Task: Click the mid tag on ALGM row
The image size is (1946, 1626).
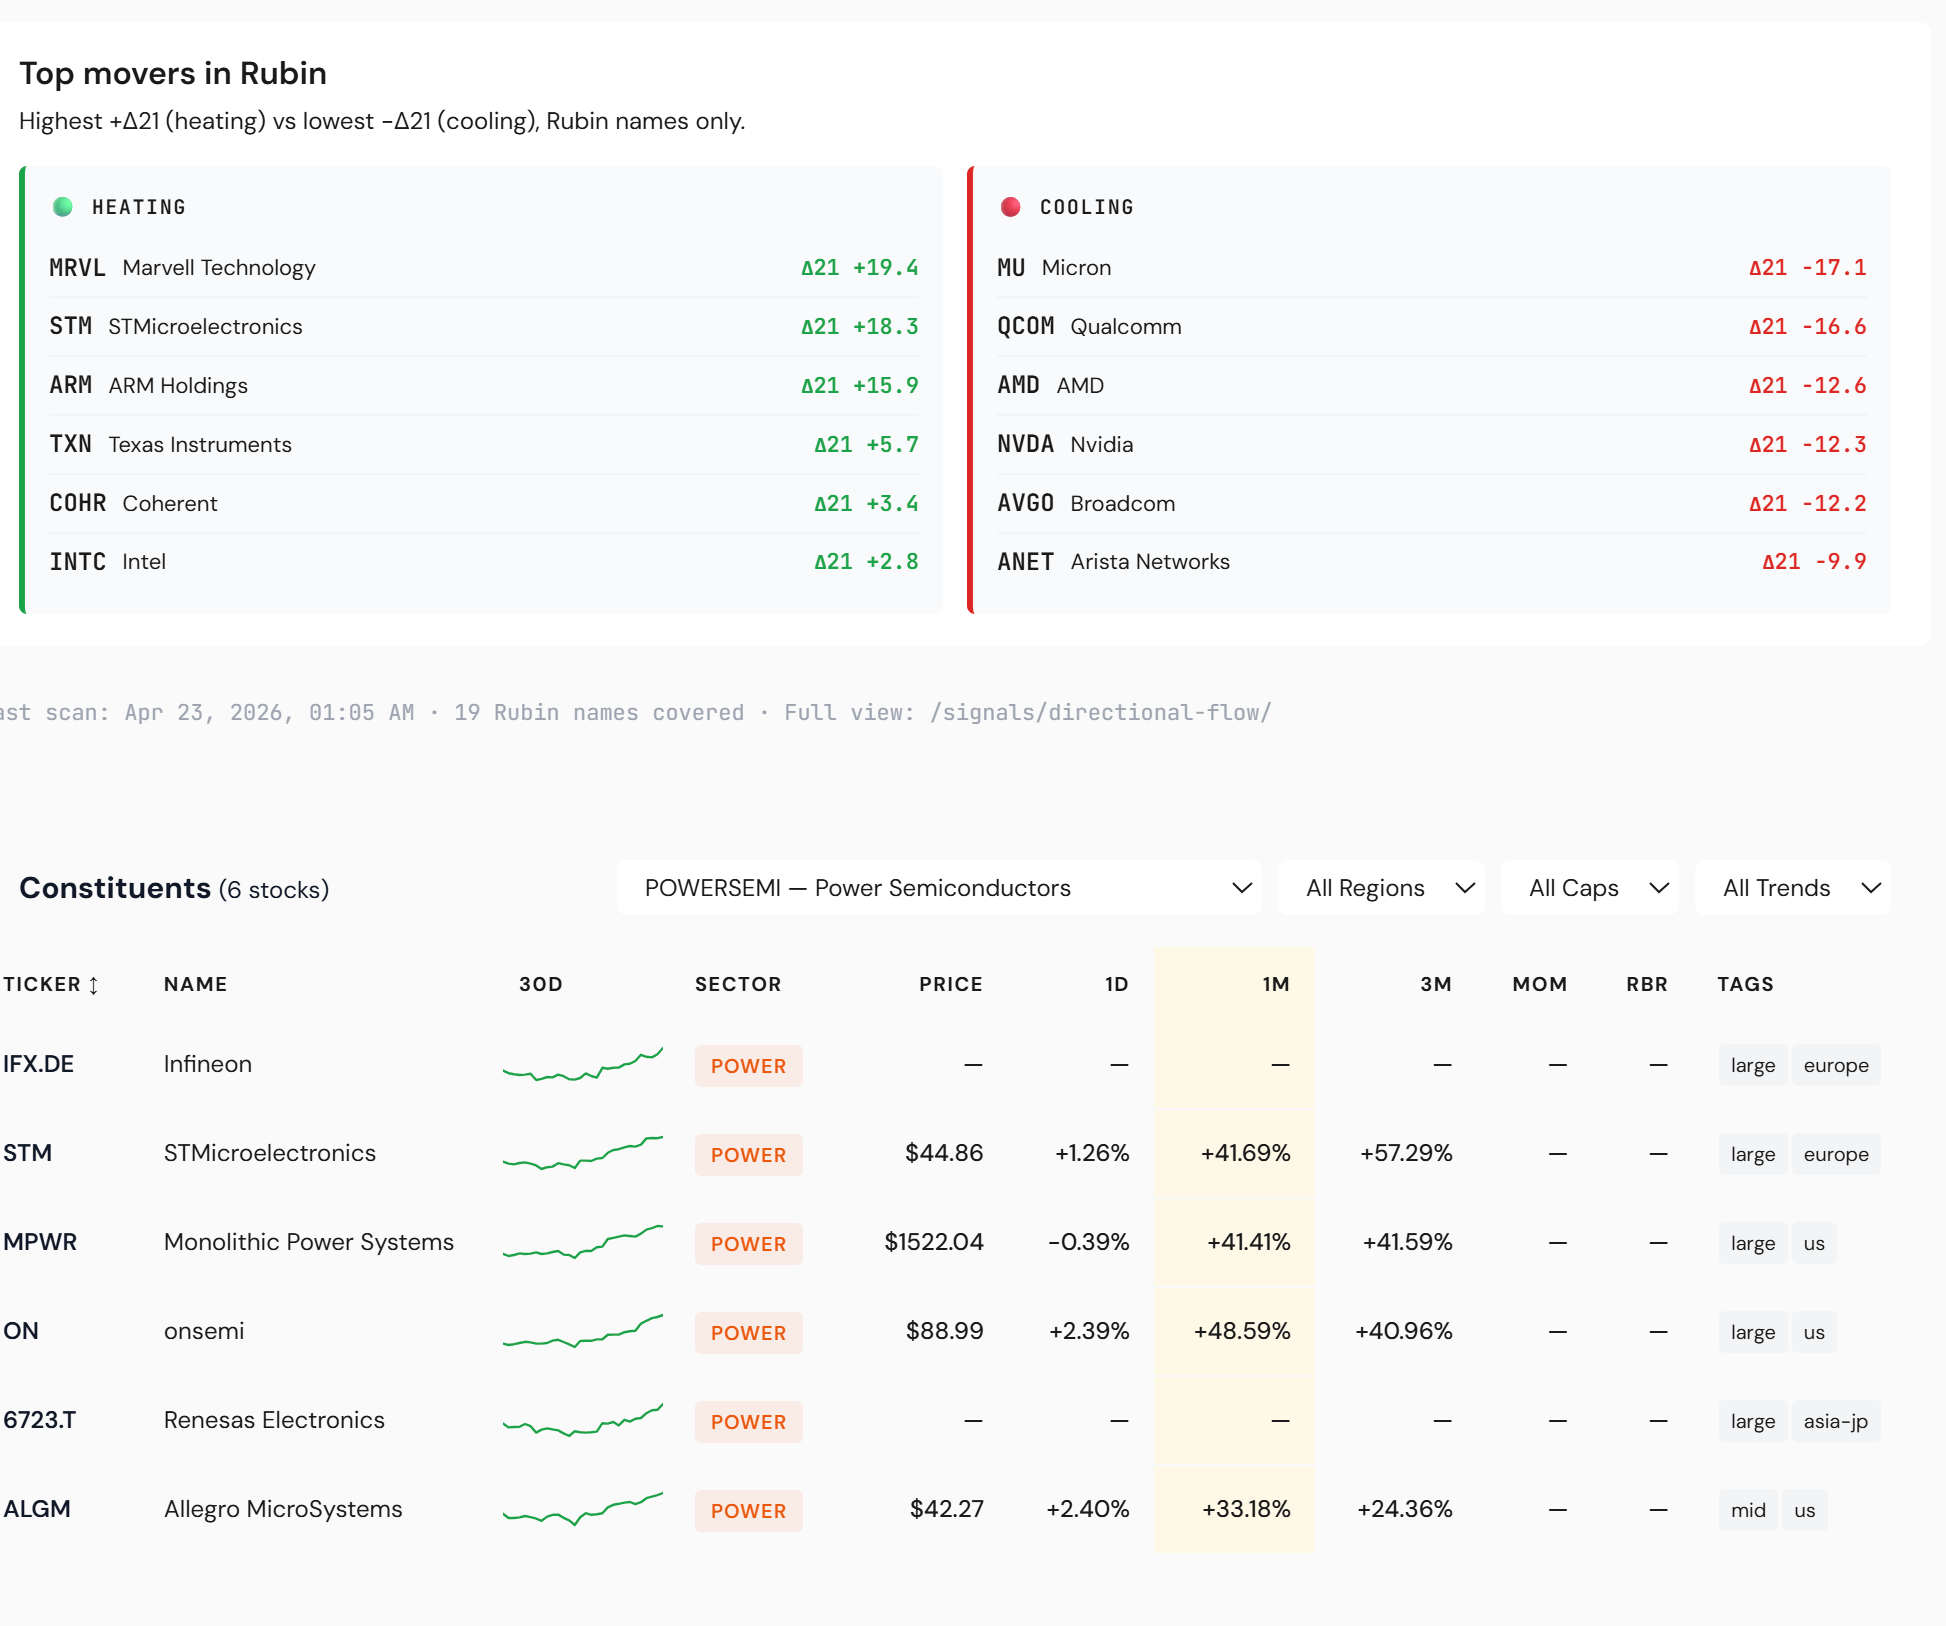Action: click(x=1748, y=1510)
